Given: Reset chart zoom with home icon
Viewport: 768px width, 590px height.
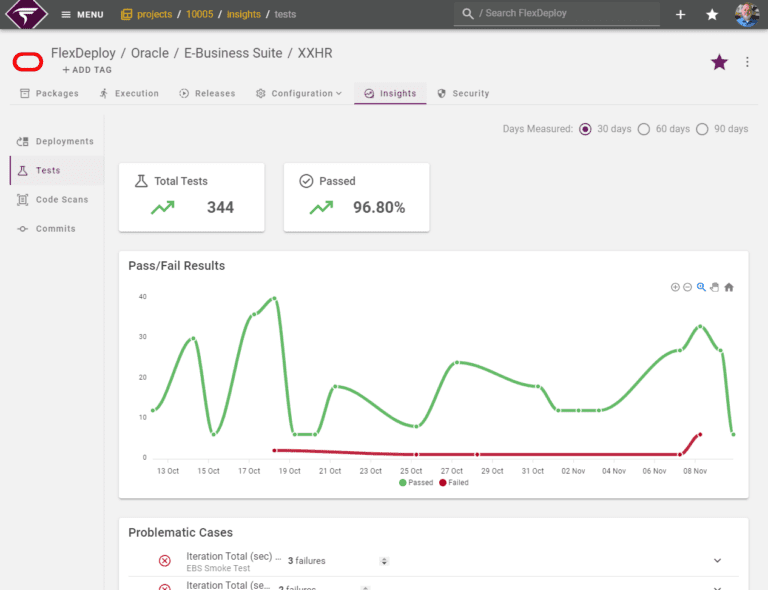Looking at the screenshot, I should pyautogui.click(x=729, y=287).
